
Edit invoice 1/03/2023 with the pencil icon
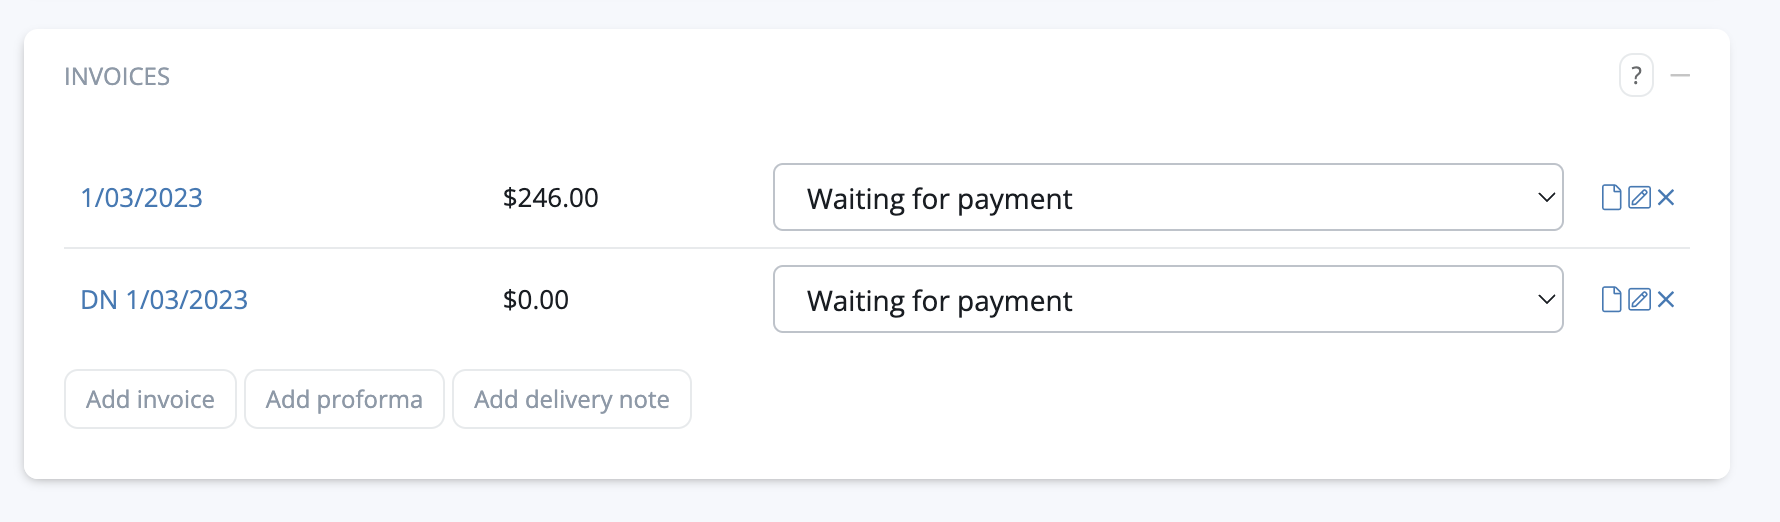pos(1639,198)
